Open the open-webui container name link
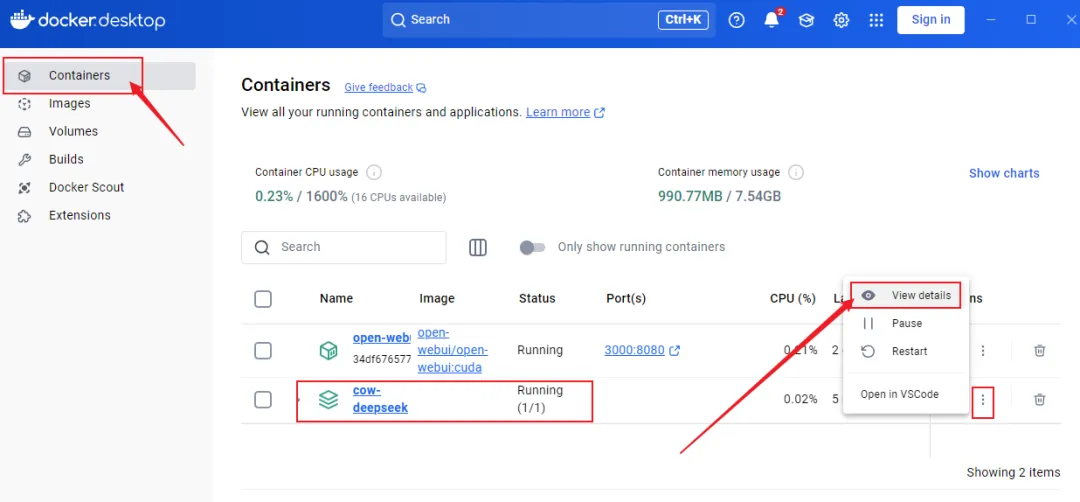 click(382, 338)
